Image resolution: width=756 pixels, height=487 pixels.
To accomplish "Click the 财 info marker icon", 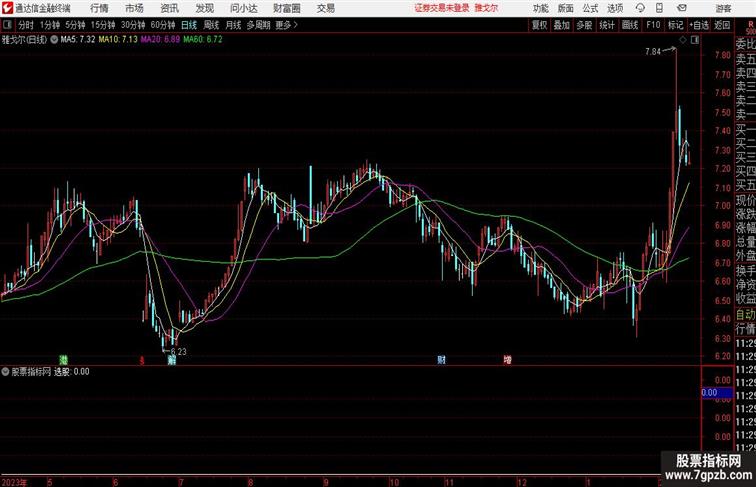I will click(x=441, y=359).
